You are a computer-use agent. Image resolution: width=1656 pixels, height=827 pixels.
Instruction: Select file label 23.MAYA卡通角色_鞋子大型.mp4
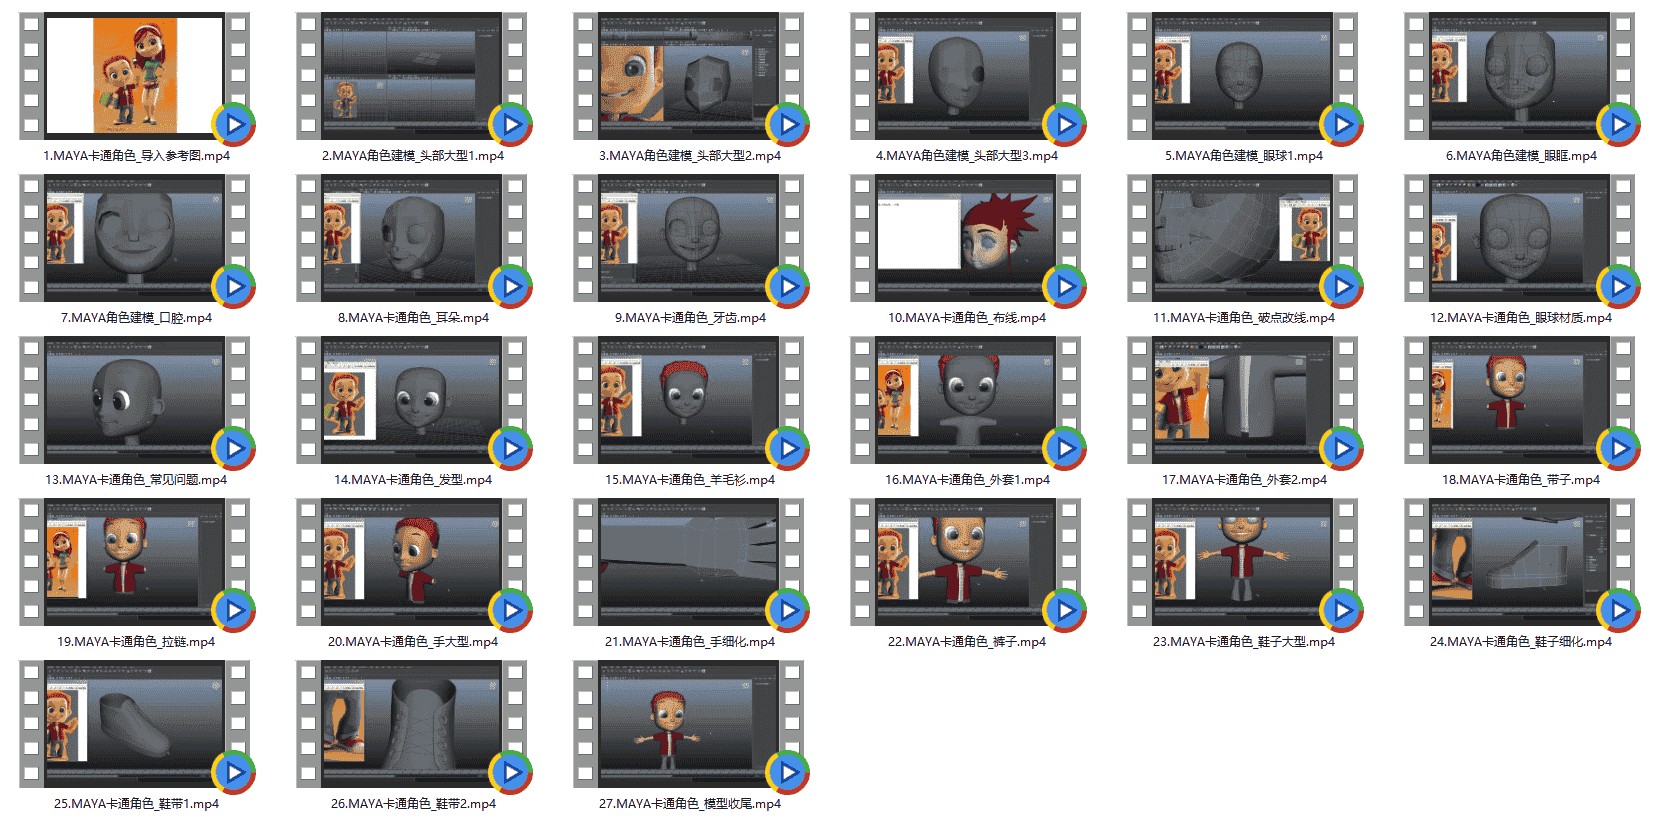pyautogui.click(x=1243, y=642)
